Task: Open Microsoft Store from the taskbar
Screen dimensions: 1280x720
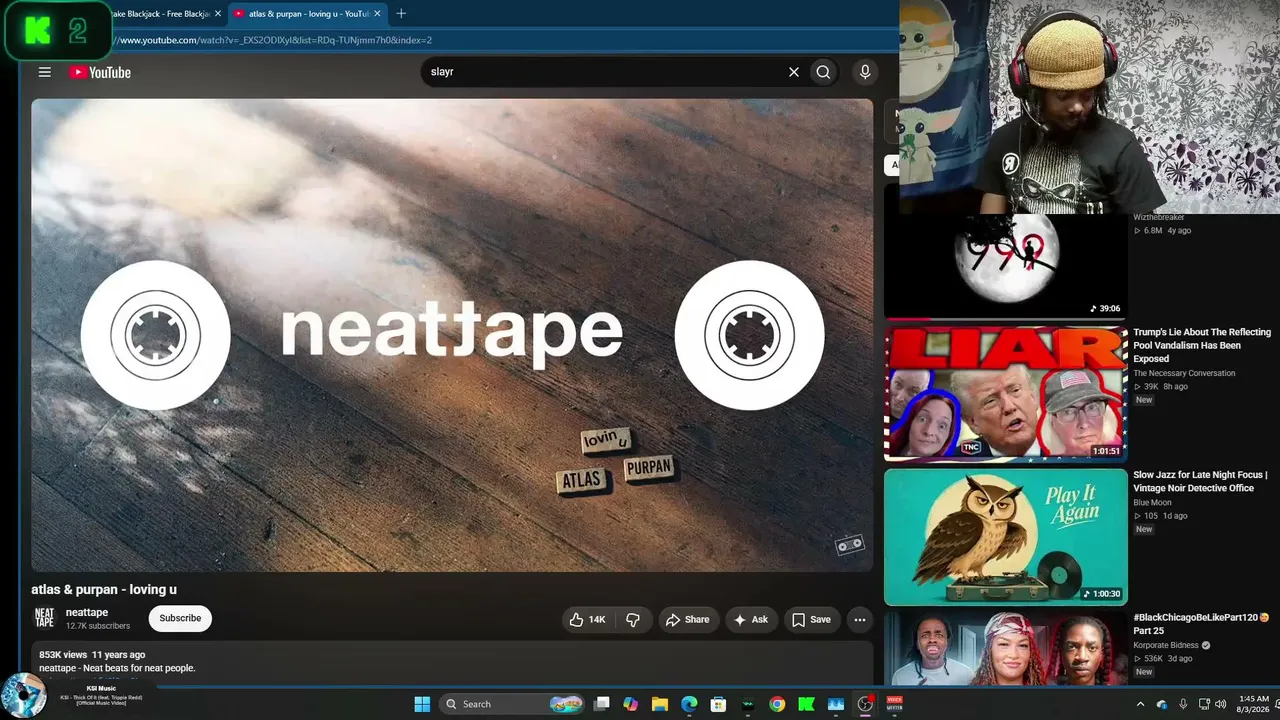Action: coord(718,704)
